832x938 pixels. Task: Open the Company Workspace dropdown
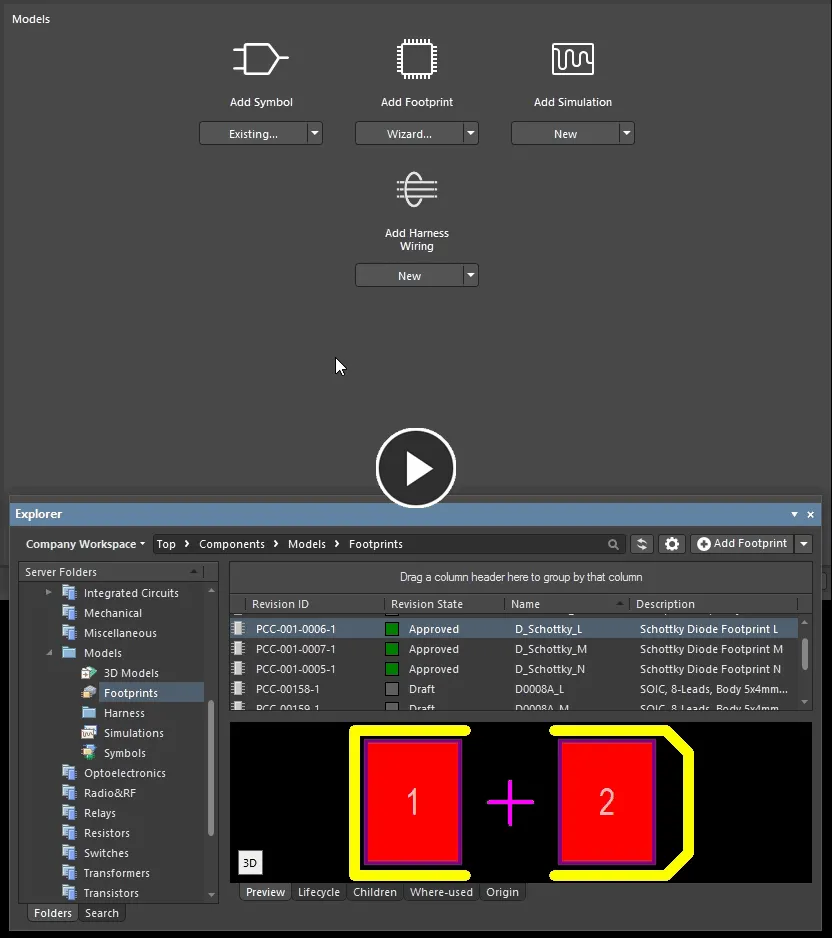click(83, 544)
